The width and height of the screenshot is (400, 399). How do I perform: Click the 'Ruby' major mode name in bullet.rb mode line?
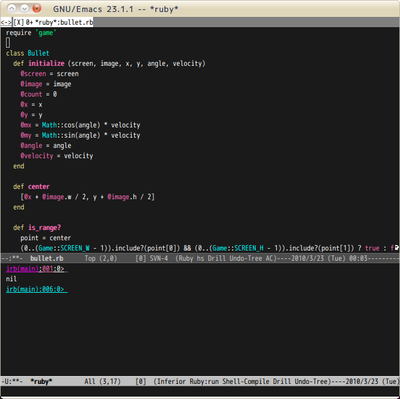(x=186, y=258)
